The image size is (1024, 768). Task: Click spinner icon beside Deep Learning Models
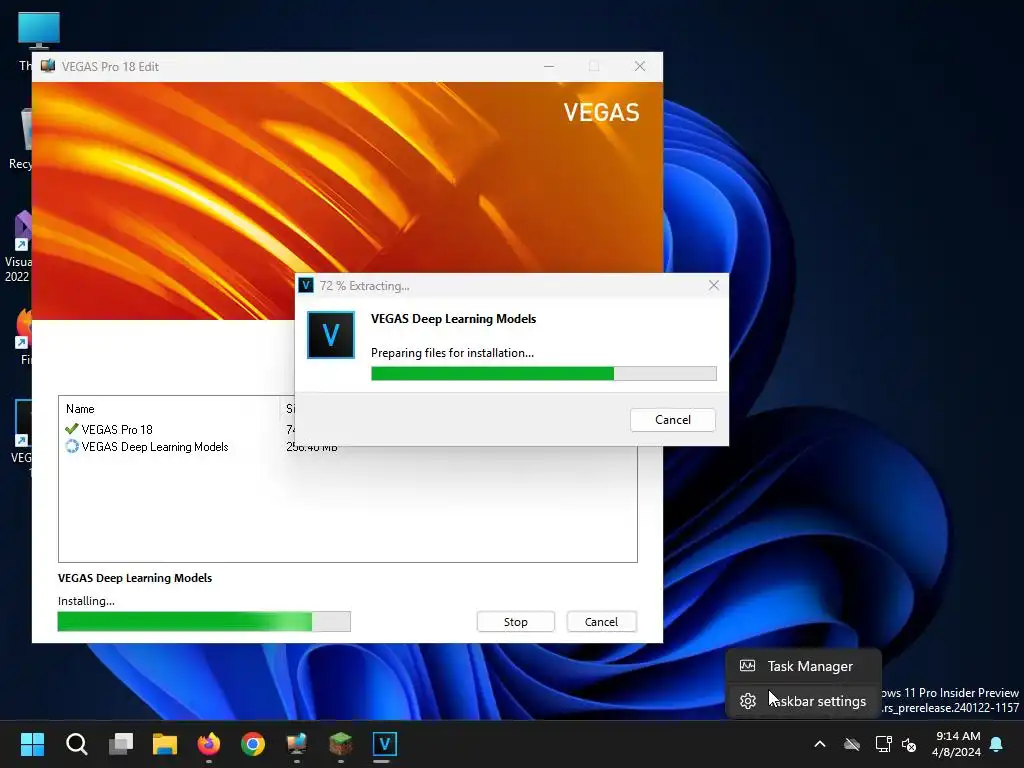72,447
